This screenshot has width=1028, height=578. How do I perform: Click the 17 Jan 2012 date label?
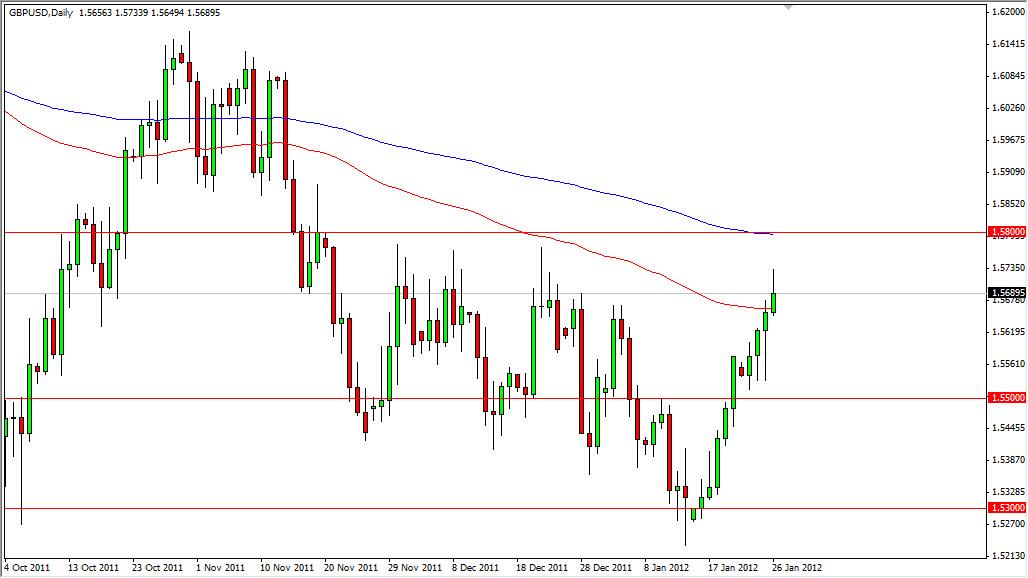click(733, 568)
